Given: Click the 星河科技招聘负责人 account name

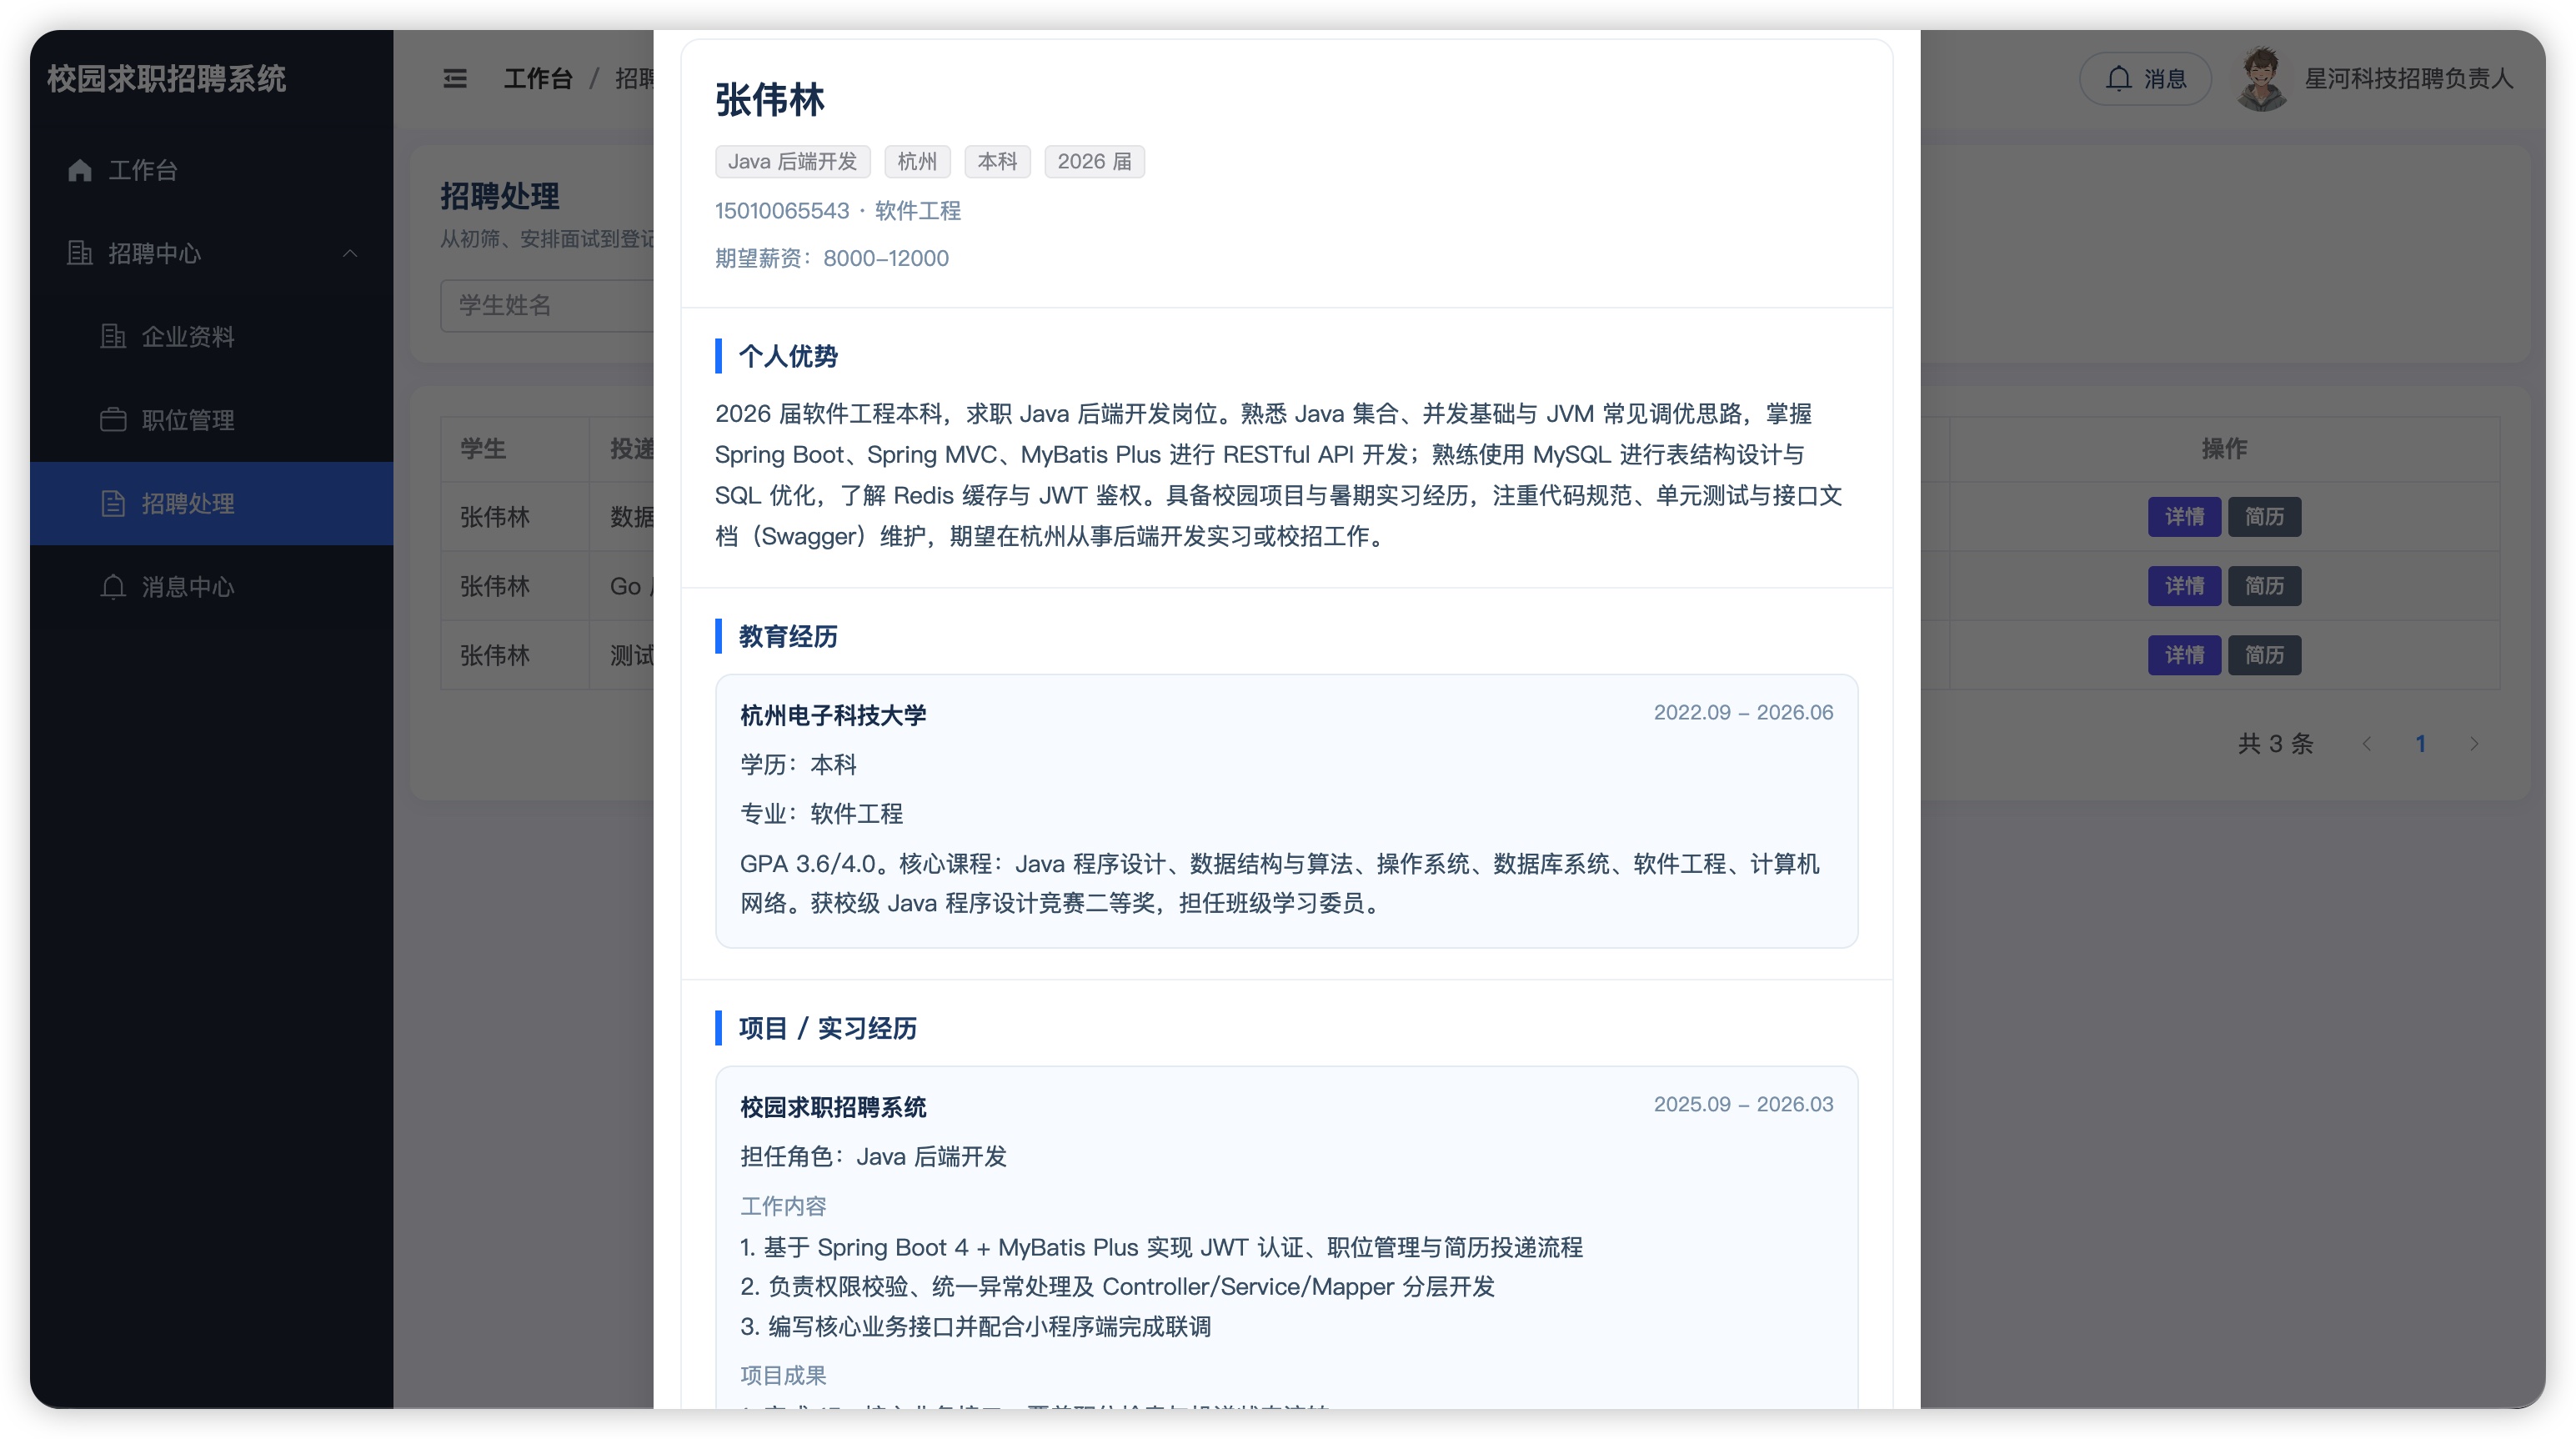Looking at the screenshot, I should (x=2409, y=78).
